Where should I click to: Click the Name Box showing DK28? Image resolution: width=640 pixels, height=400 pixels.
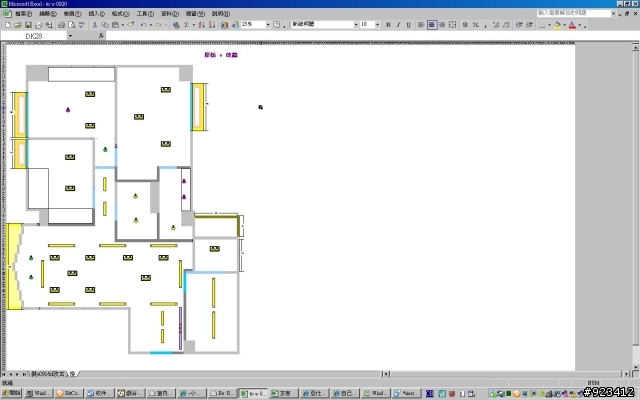click(33, 36)
